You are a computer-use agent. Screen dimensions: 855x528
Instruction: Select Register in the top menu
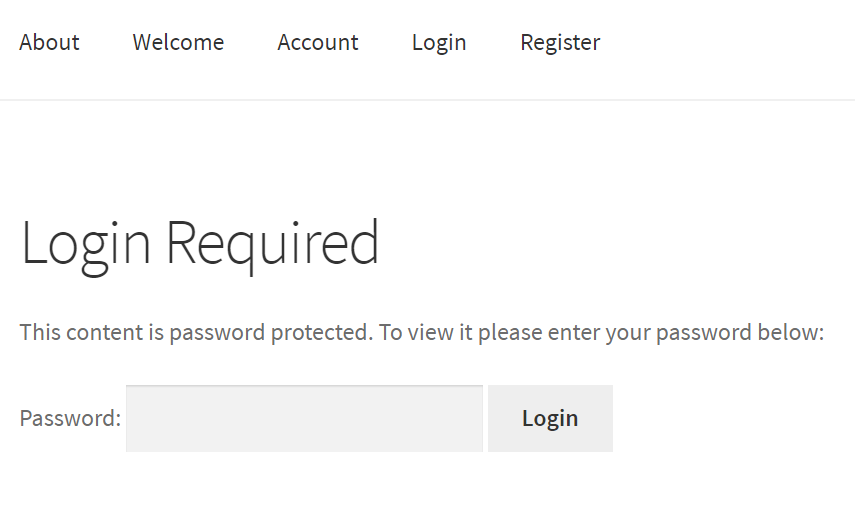coord(560,42)
